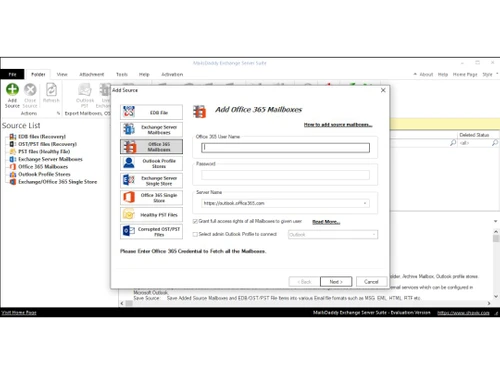Click the Office 365 User Name field
500x375 pixels.
(285, 148)
